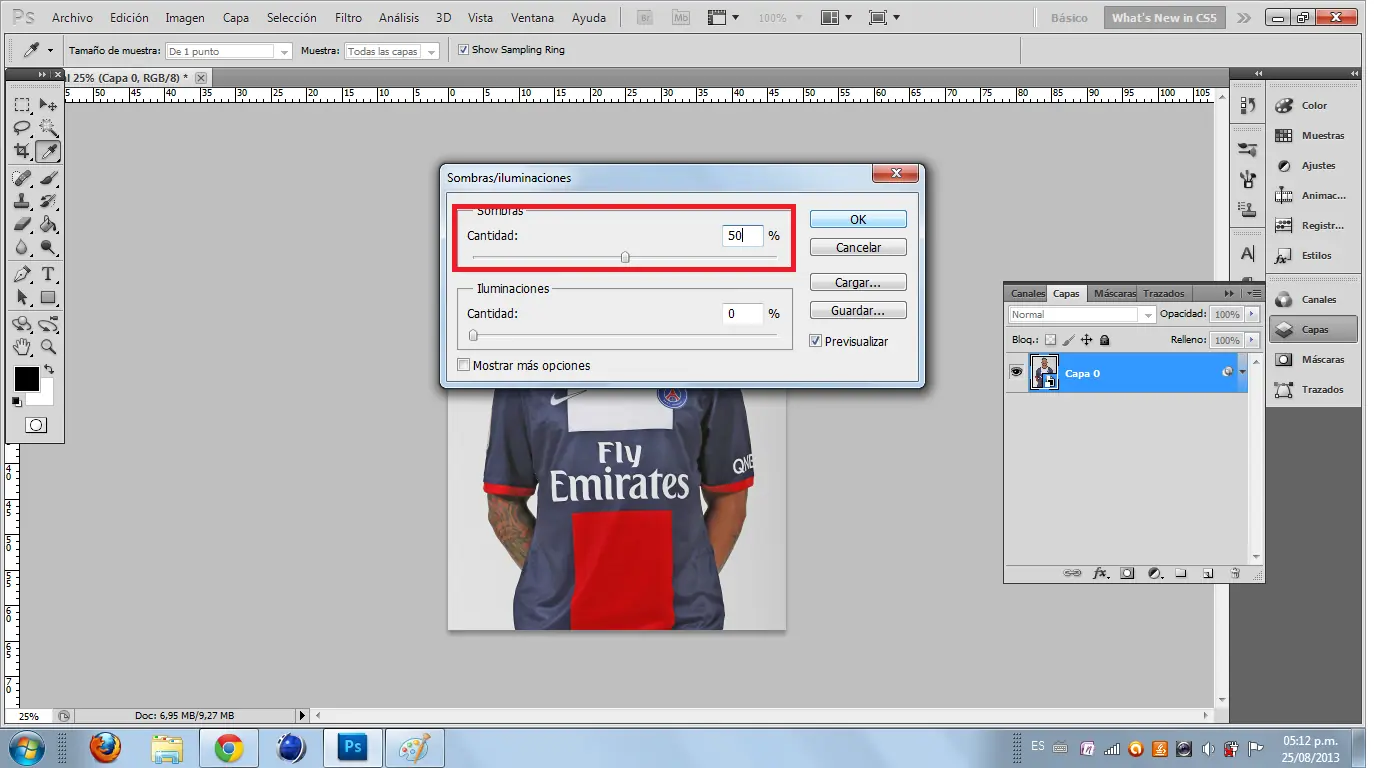The width and height of the screenshot is (1374, 768).
Task: Swap foreground and background colors
Action: [48, 369]
